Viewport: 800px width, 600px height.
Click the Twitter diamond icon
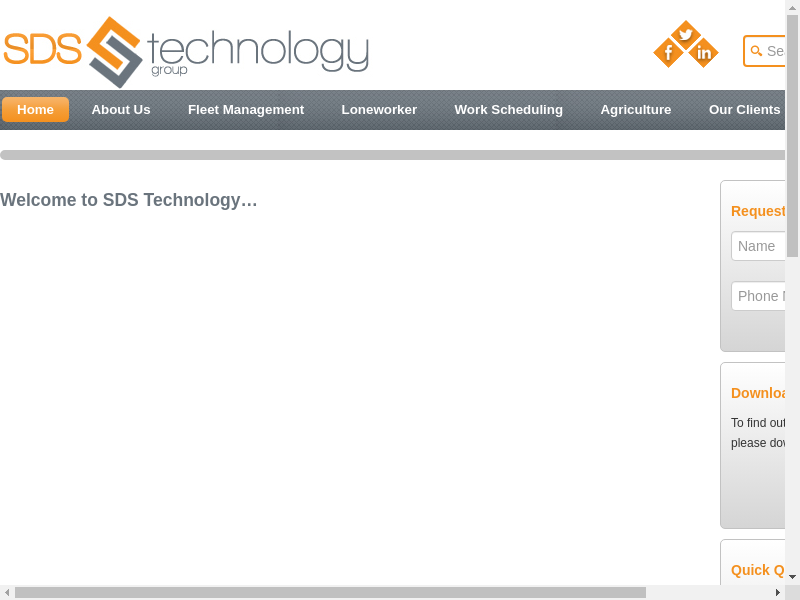pyautogui.click(x=685, y=35)
